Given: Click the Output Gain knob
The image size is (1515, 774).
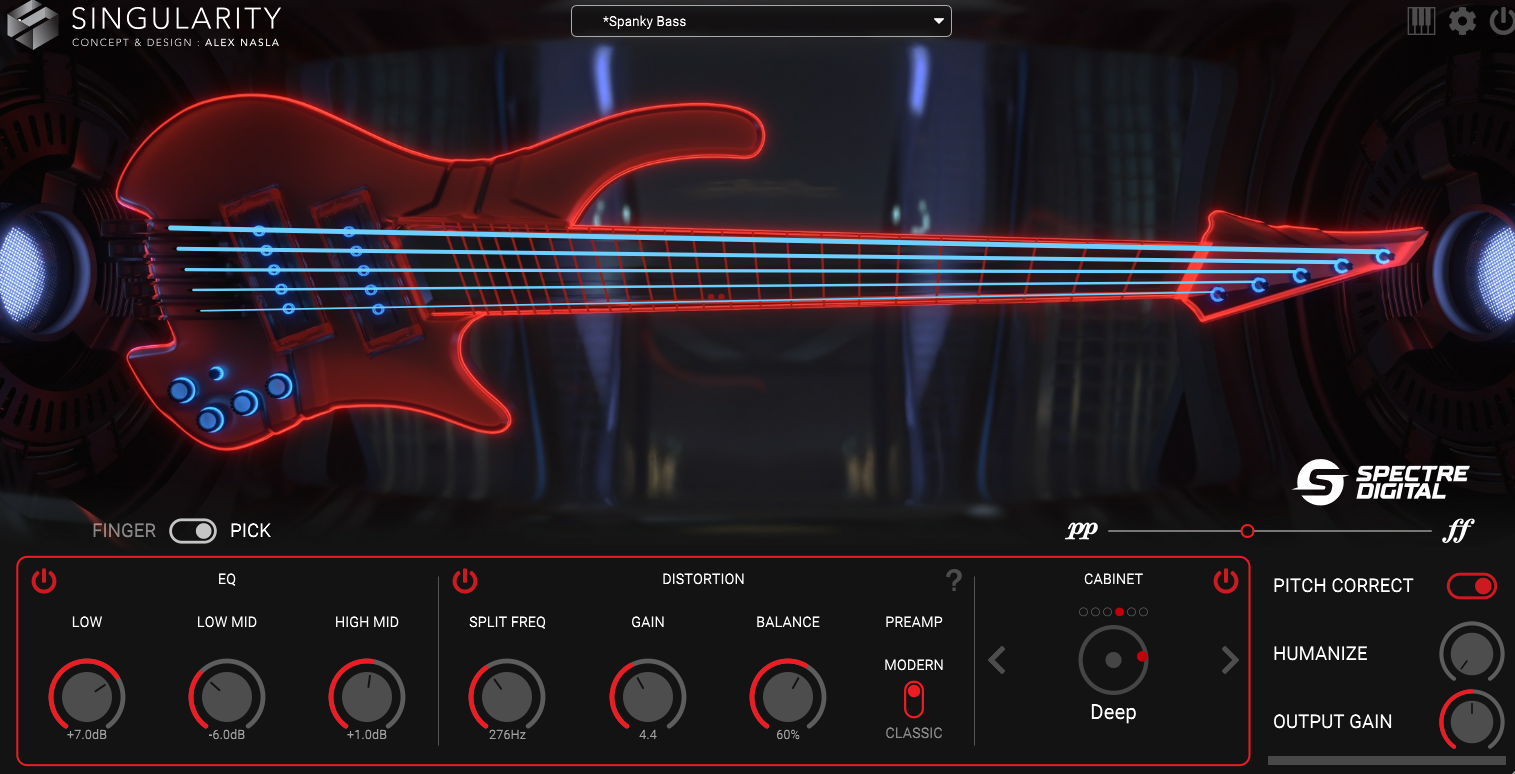Looking at the screenshot, I should point(1472,722).
